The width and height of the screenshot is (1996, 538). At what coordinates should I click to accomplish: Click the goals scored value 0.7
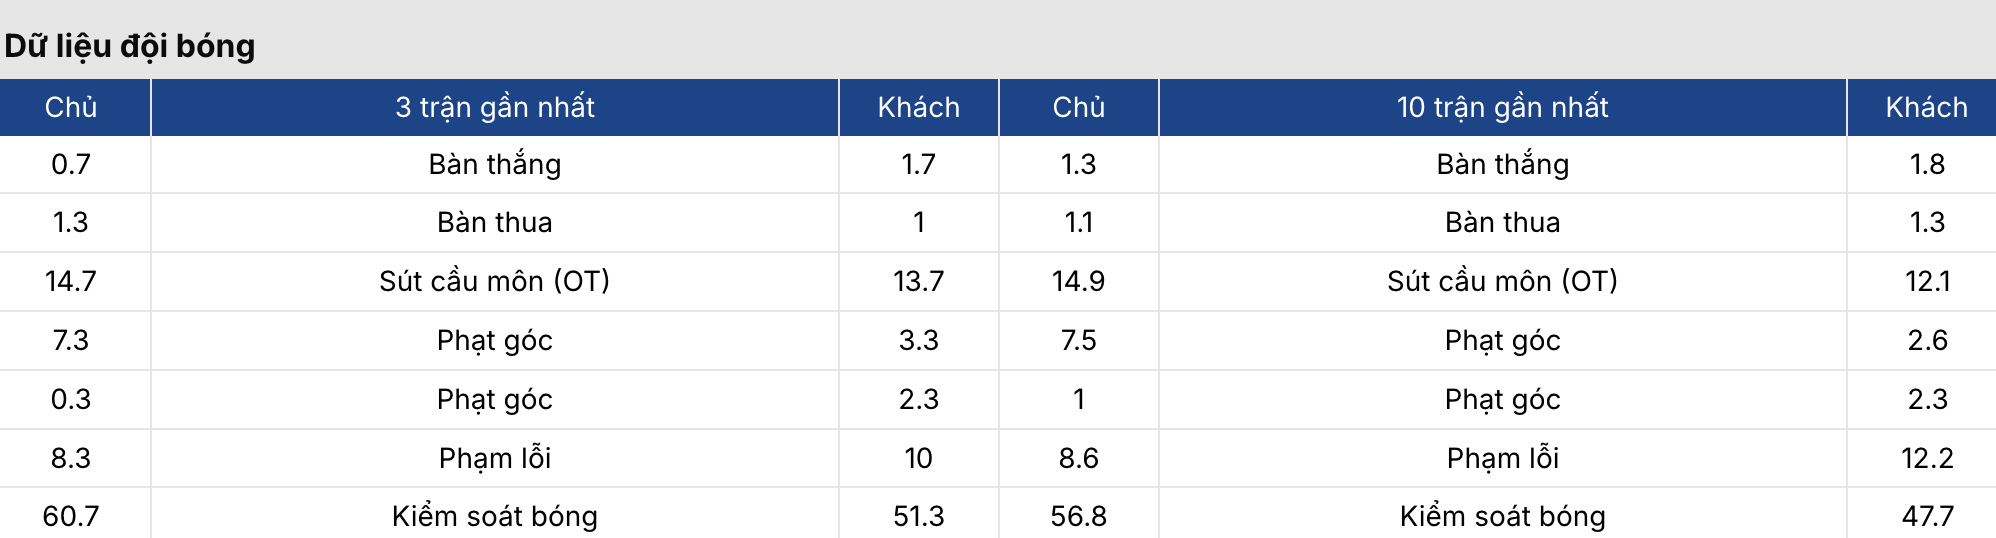pyautogui.click(x=71, y=164)
